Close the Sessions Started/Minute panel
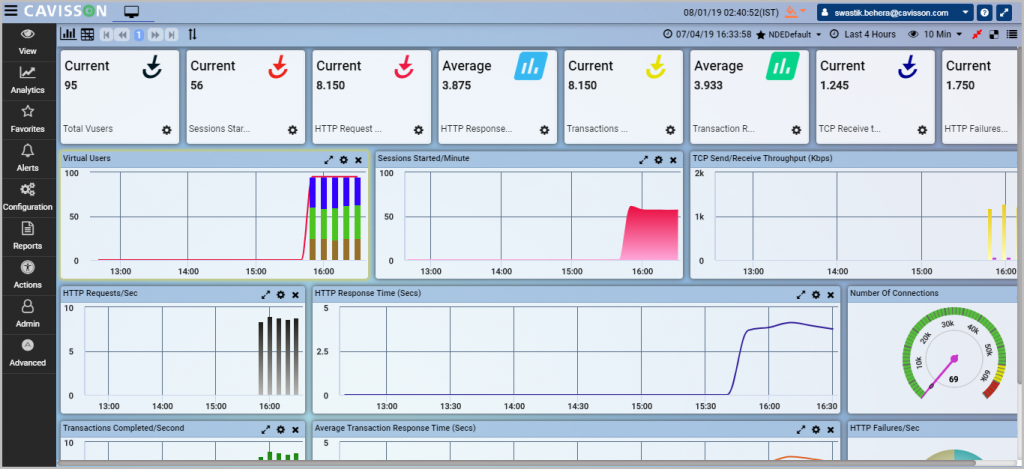The width and height of the screenshot is (1024, 469). (x=673, y=159)
